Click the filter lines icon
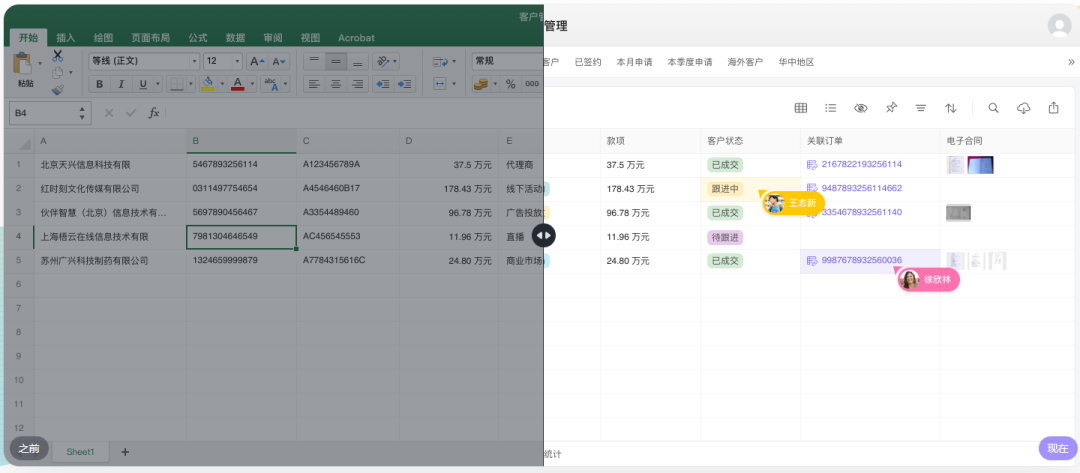Image resolution: width=1080 pixels, height=473 pixels. (x=921, y=108)
